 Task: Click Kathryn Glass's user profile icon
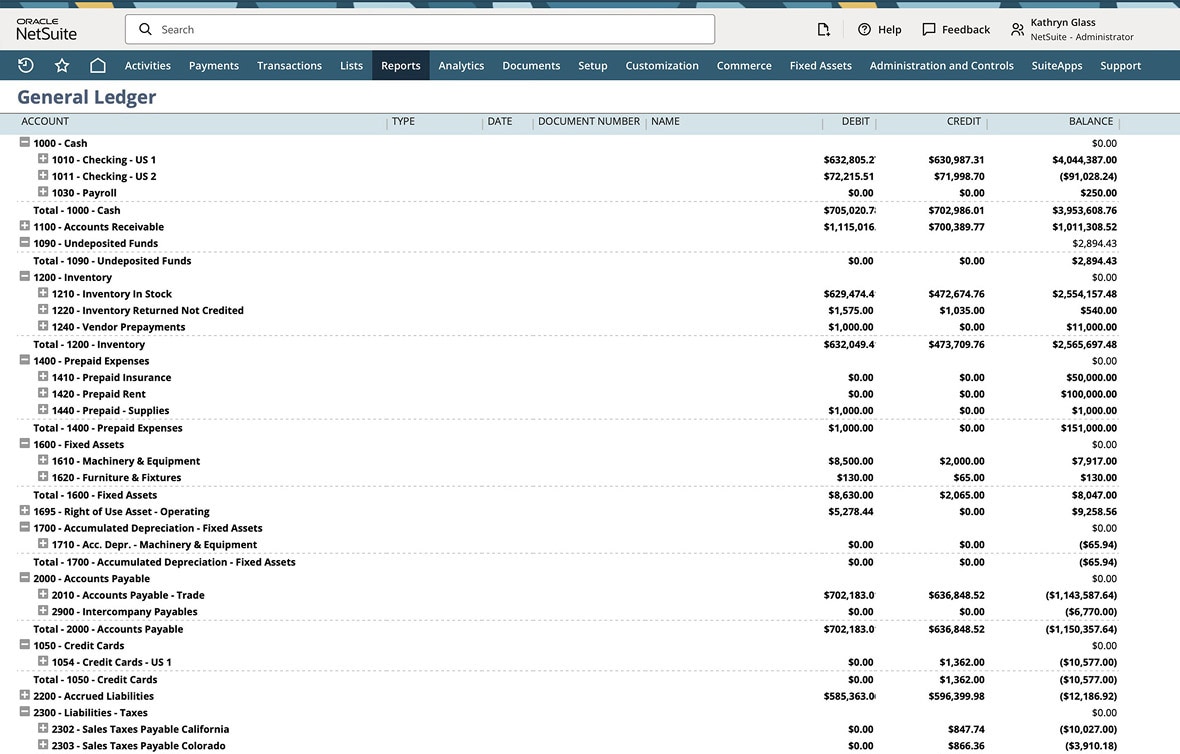pos(1017,29)
